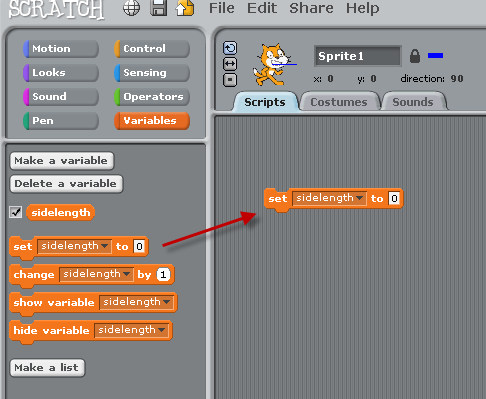This screenshot has width=486, height=399.
Task: Select the Operators block category
Action: 152,97
